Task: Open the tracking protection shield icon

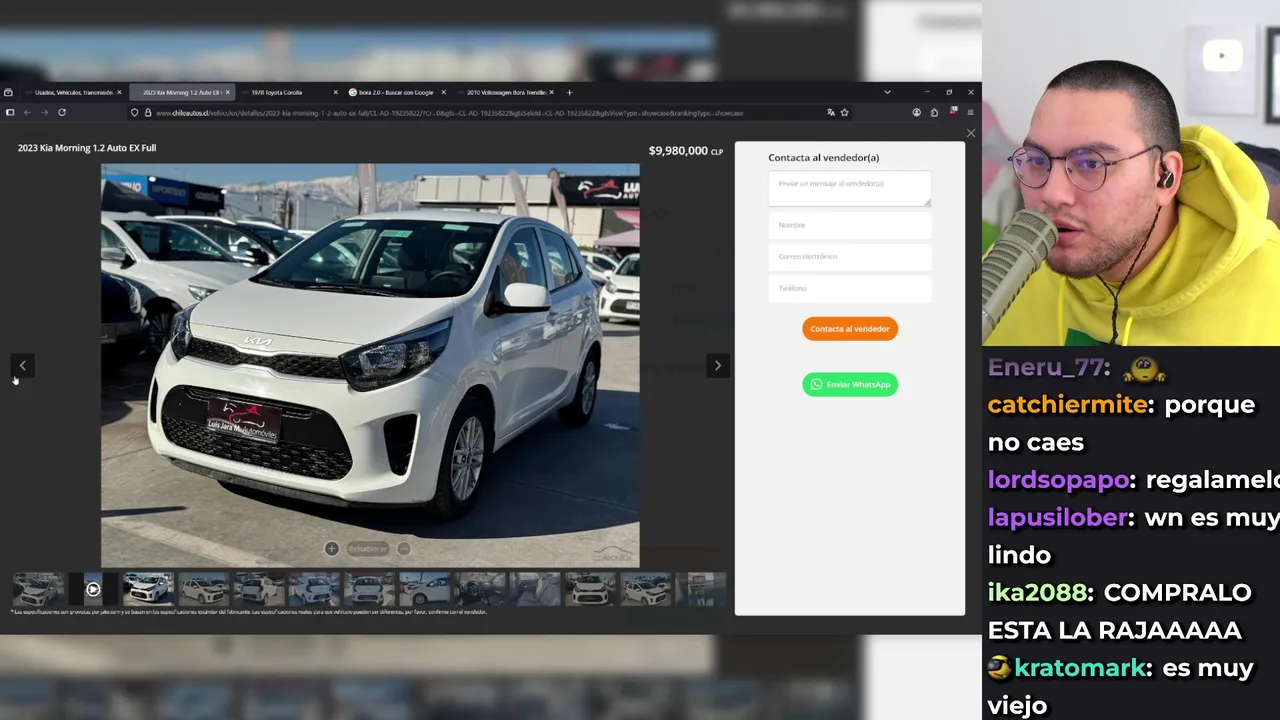Action: 134,113
